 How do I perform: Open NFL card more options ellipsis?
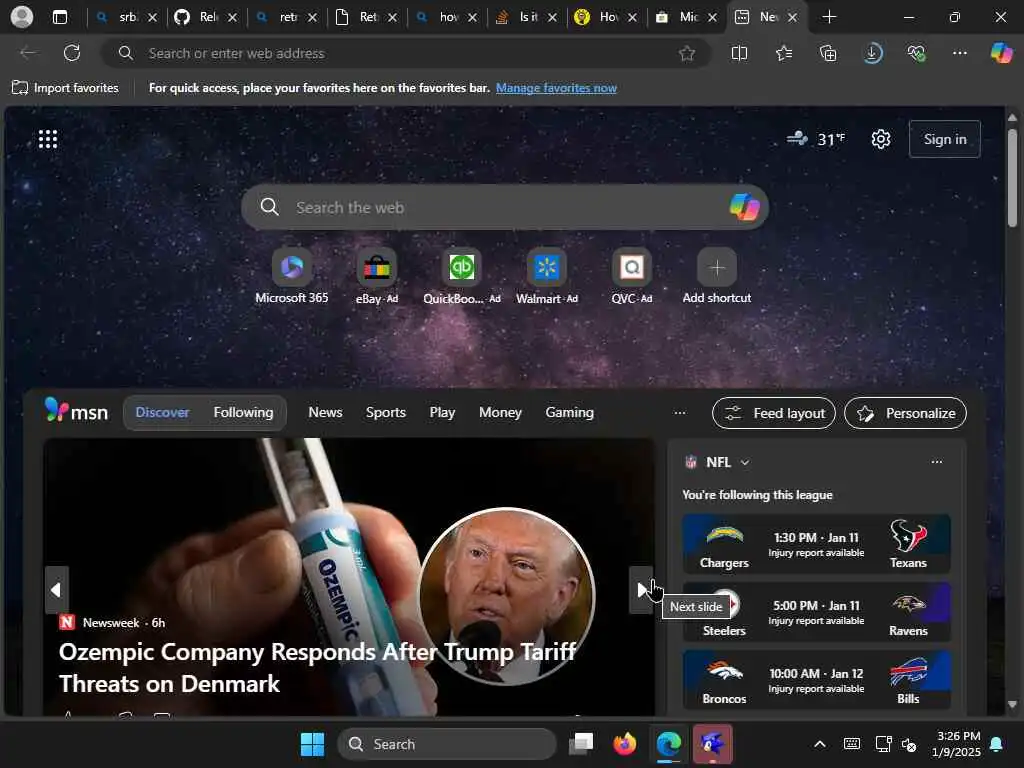[936, 462]
